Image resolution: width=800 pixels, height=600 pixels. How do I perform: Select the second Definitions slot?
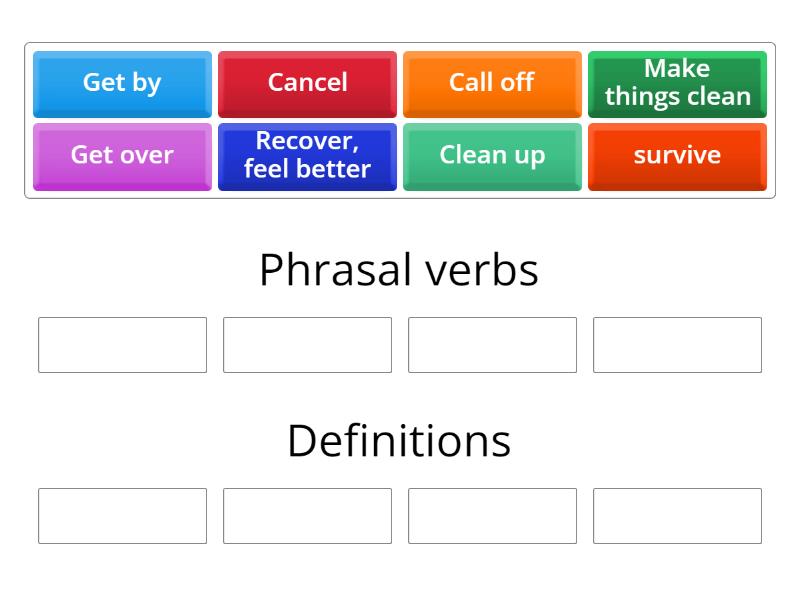307,516
